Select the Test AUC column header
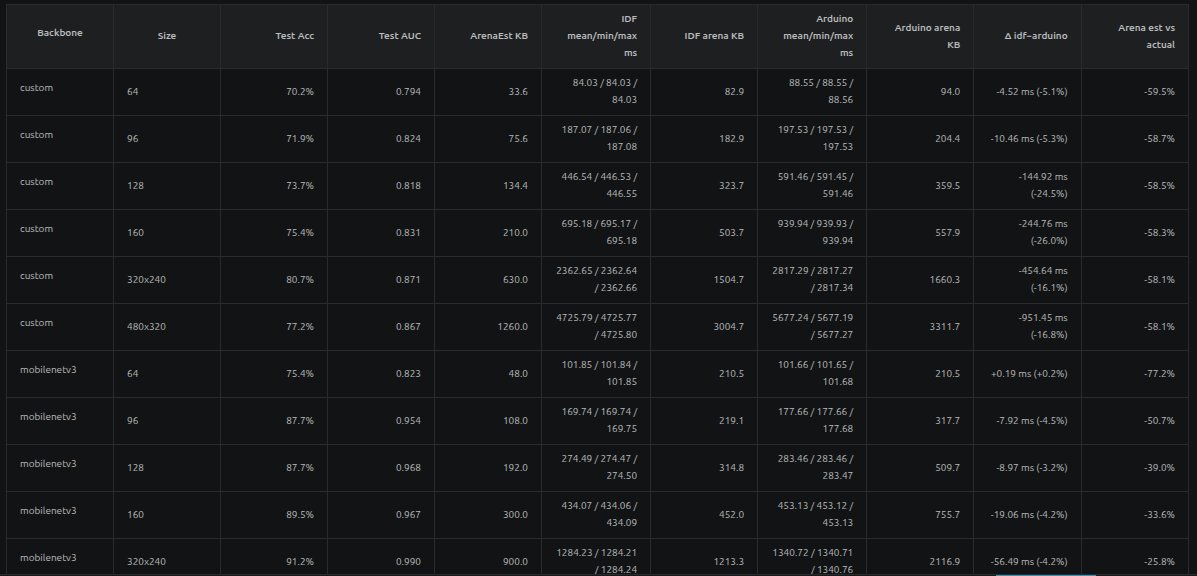 coord(400,36)
